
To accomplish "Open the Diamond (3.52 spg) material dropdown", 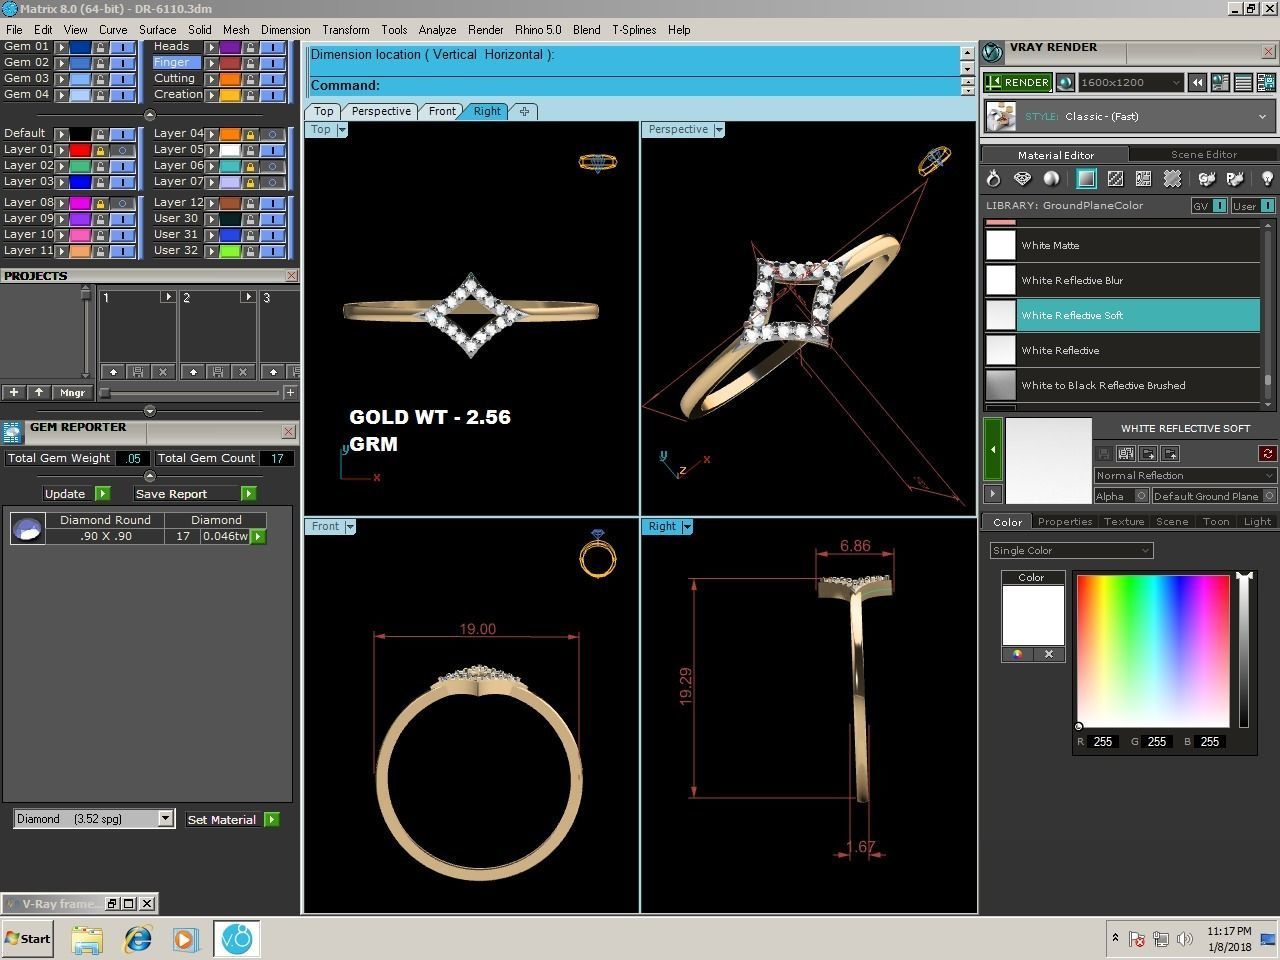I will (x=94, y=819).
